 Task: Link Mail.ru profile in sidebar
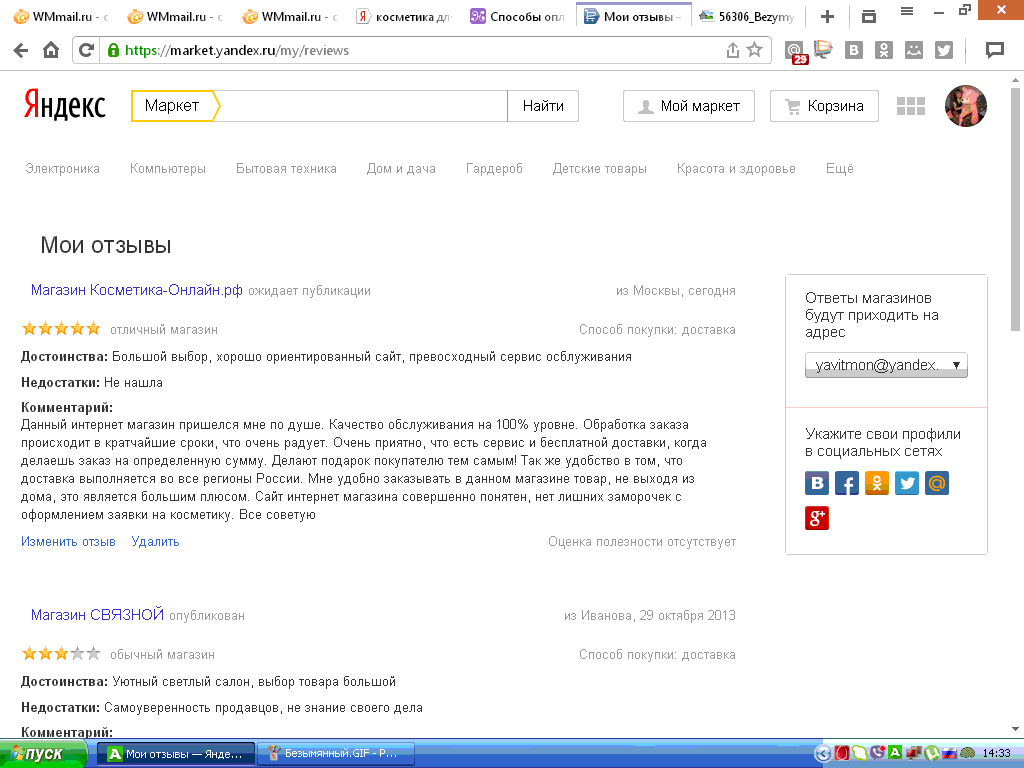point(937,483)
